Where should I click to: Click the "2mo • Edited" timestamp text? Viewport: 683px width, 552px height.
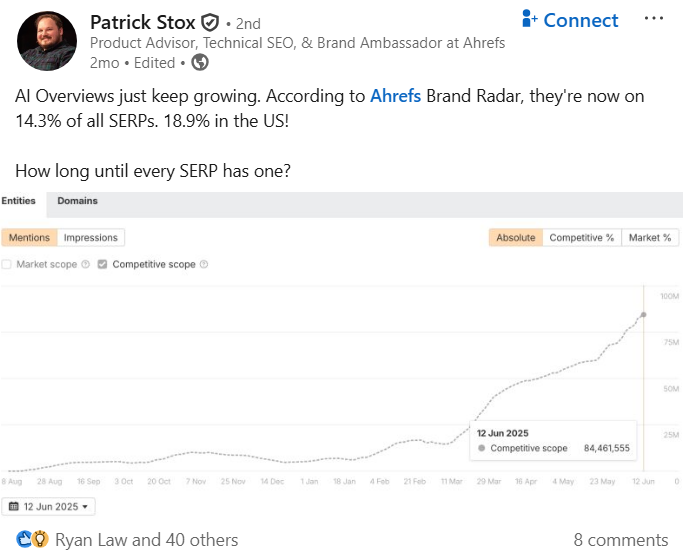coord(132,63)
